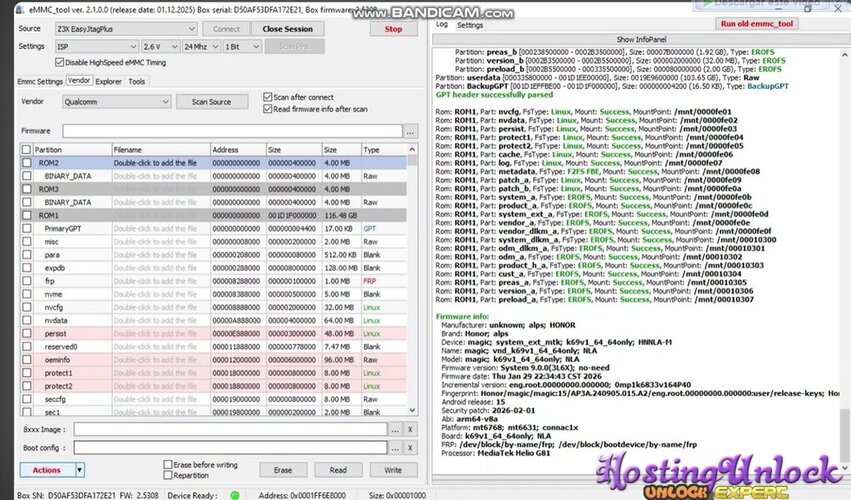Clear the Bxxx Image field with X

[411, 429]
